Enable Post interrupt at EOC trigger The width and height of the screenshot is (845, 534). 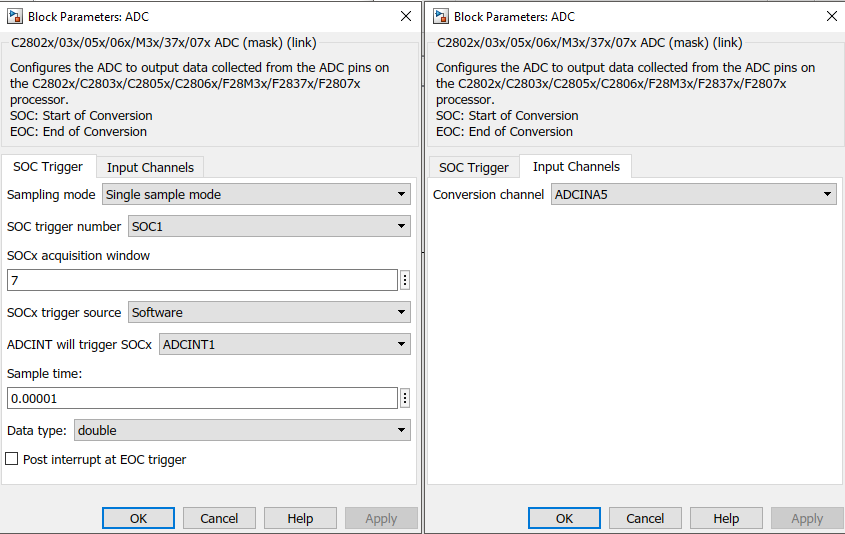(12, 460)
